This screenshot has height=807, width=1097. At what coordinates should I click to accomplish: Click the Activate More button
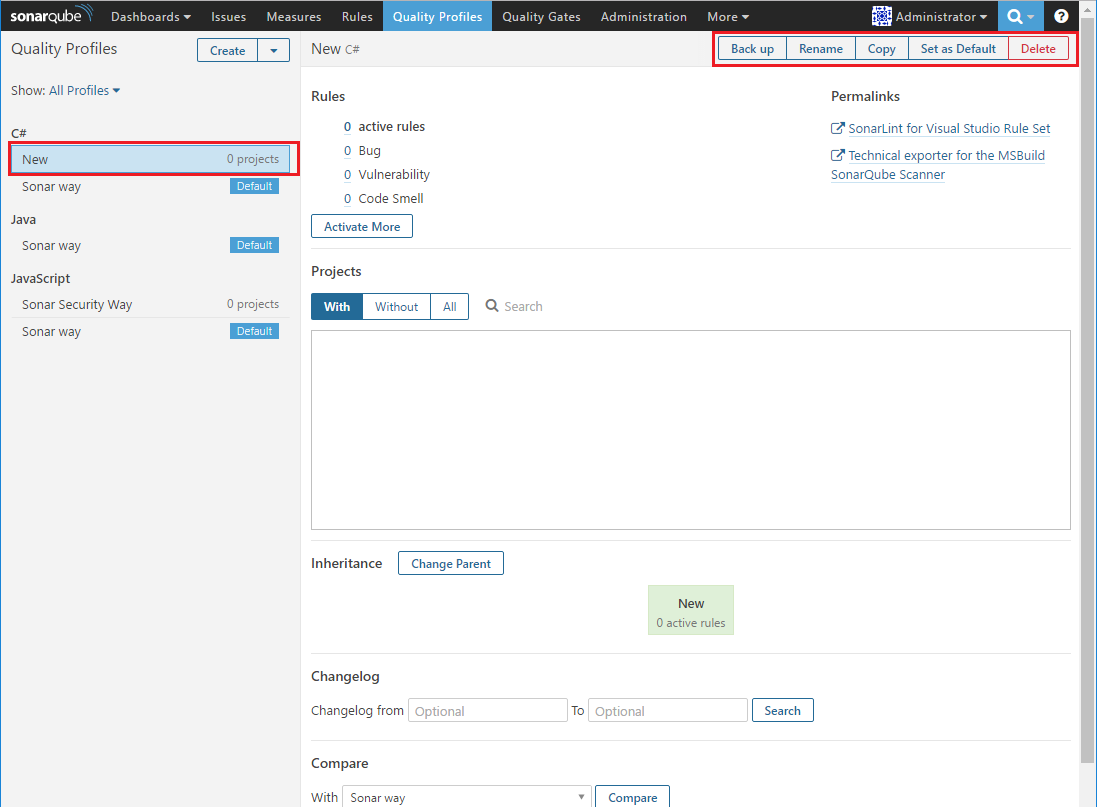point(362,226)
